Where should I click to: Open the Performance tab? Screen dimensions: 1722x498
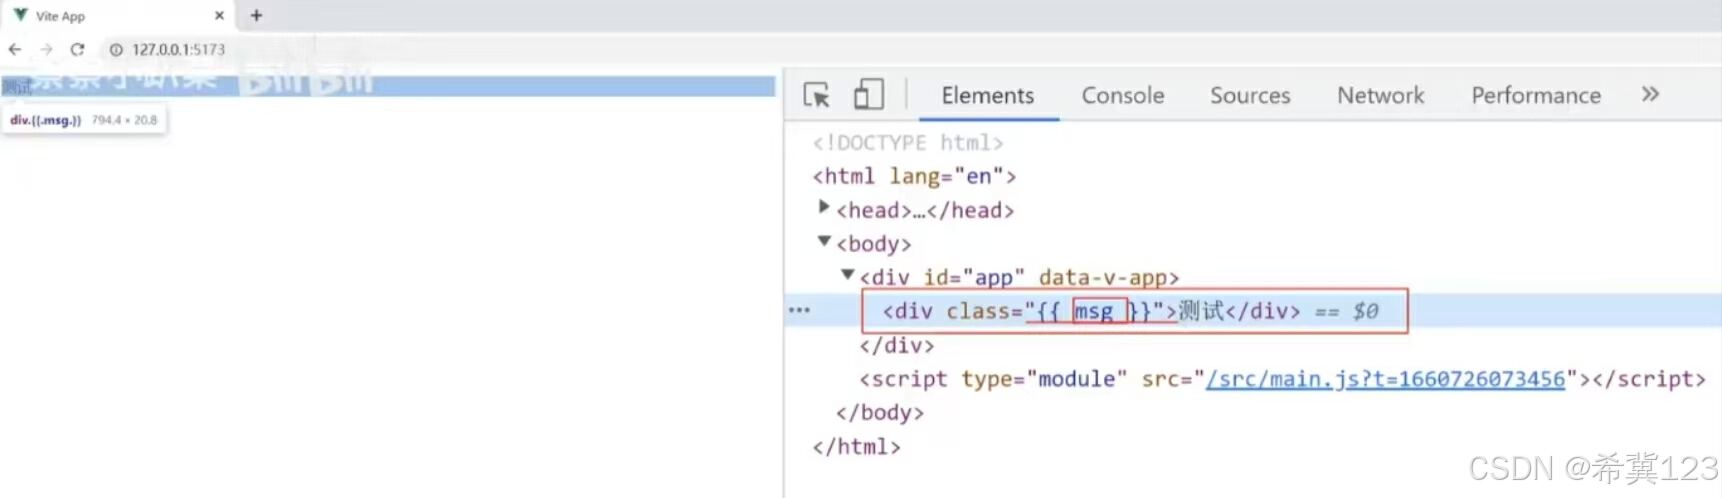(x=1536, y=95)
